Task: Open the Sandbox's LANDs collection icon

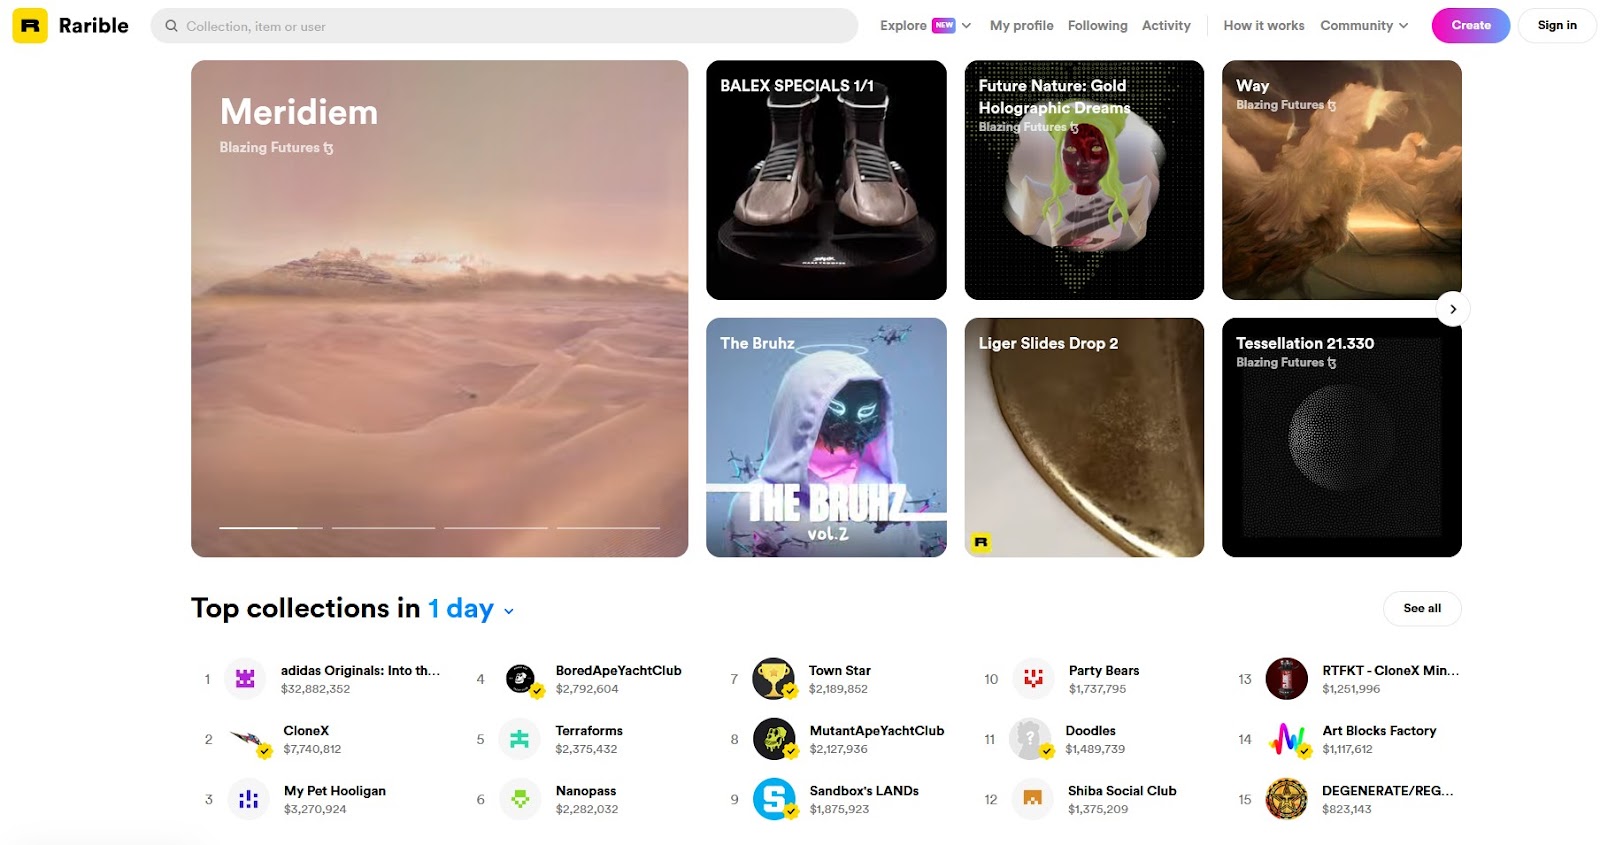Action: (x=774, y=799)
